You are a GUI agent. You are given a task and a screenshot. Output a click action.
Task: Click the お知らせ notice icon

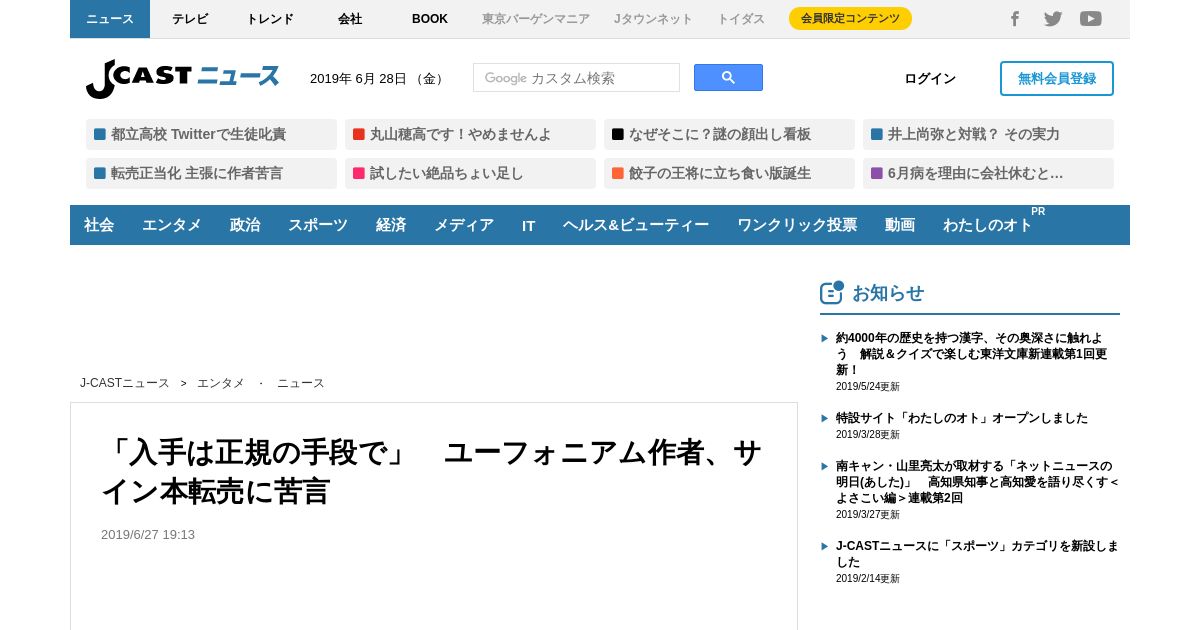coord(832,292)
